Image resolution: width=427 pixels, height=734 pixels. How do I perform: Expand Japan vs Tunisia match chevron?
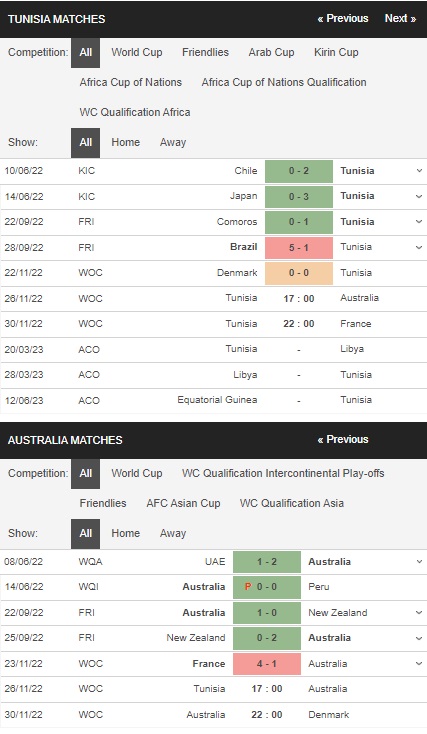point(419,197)
